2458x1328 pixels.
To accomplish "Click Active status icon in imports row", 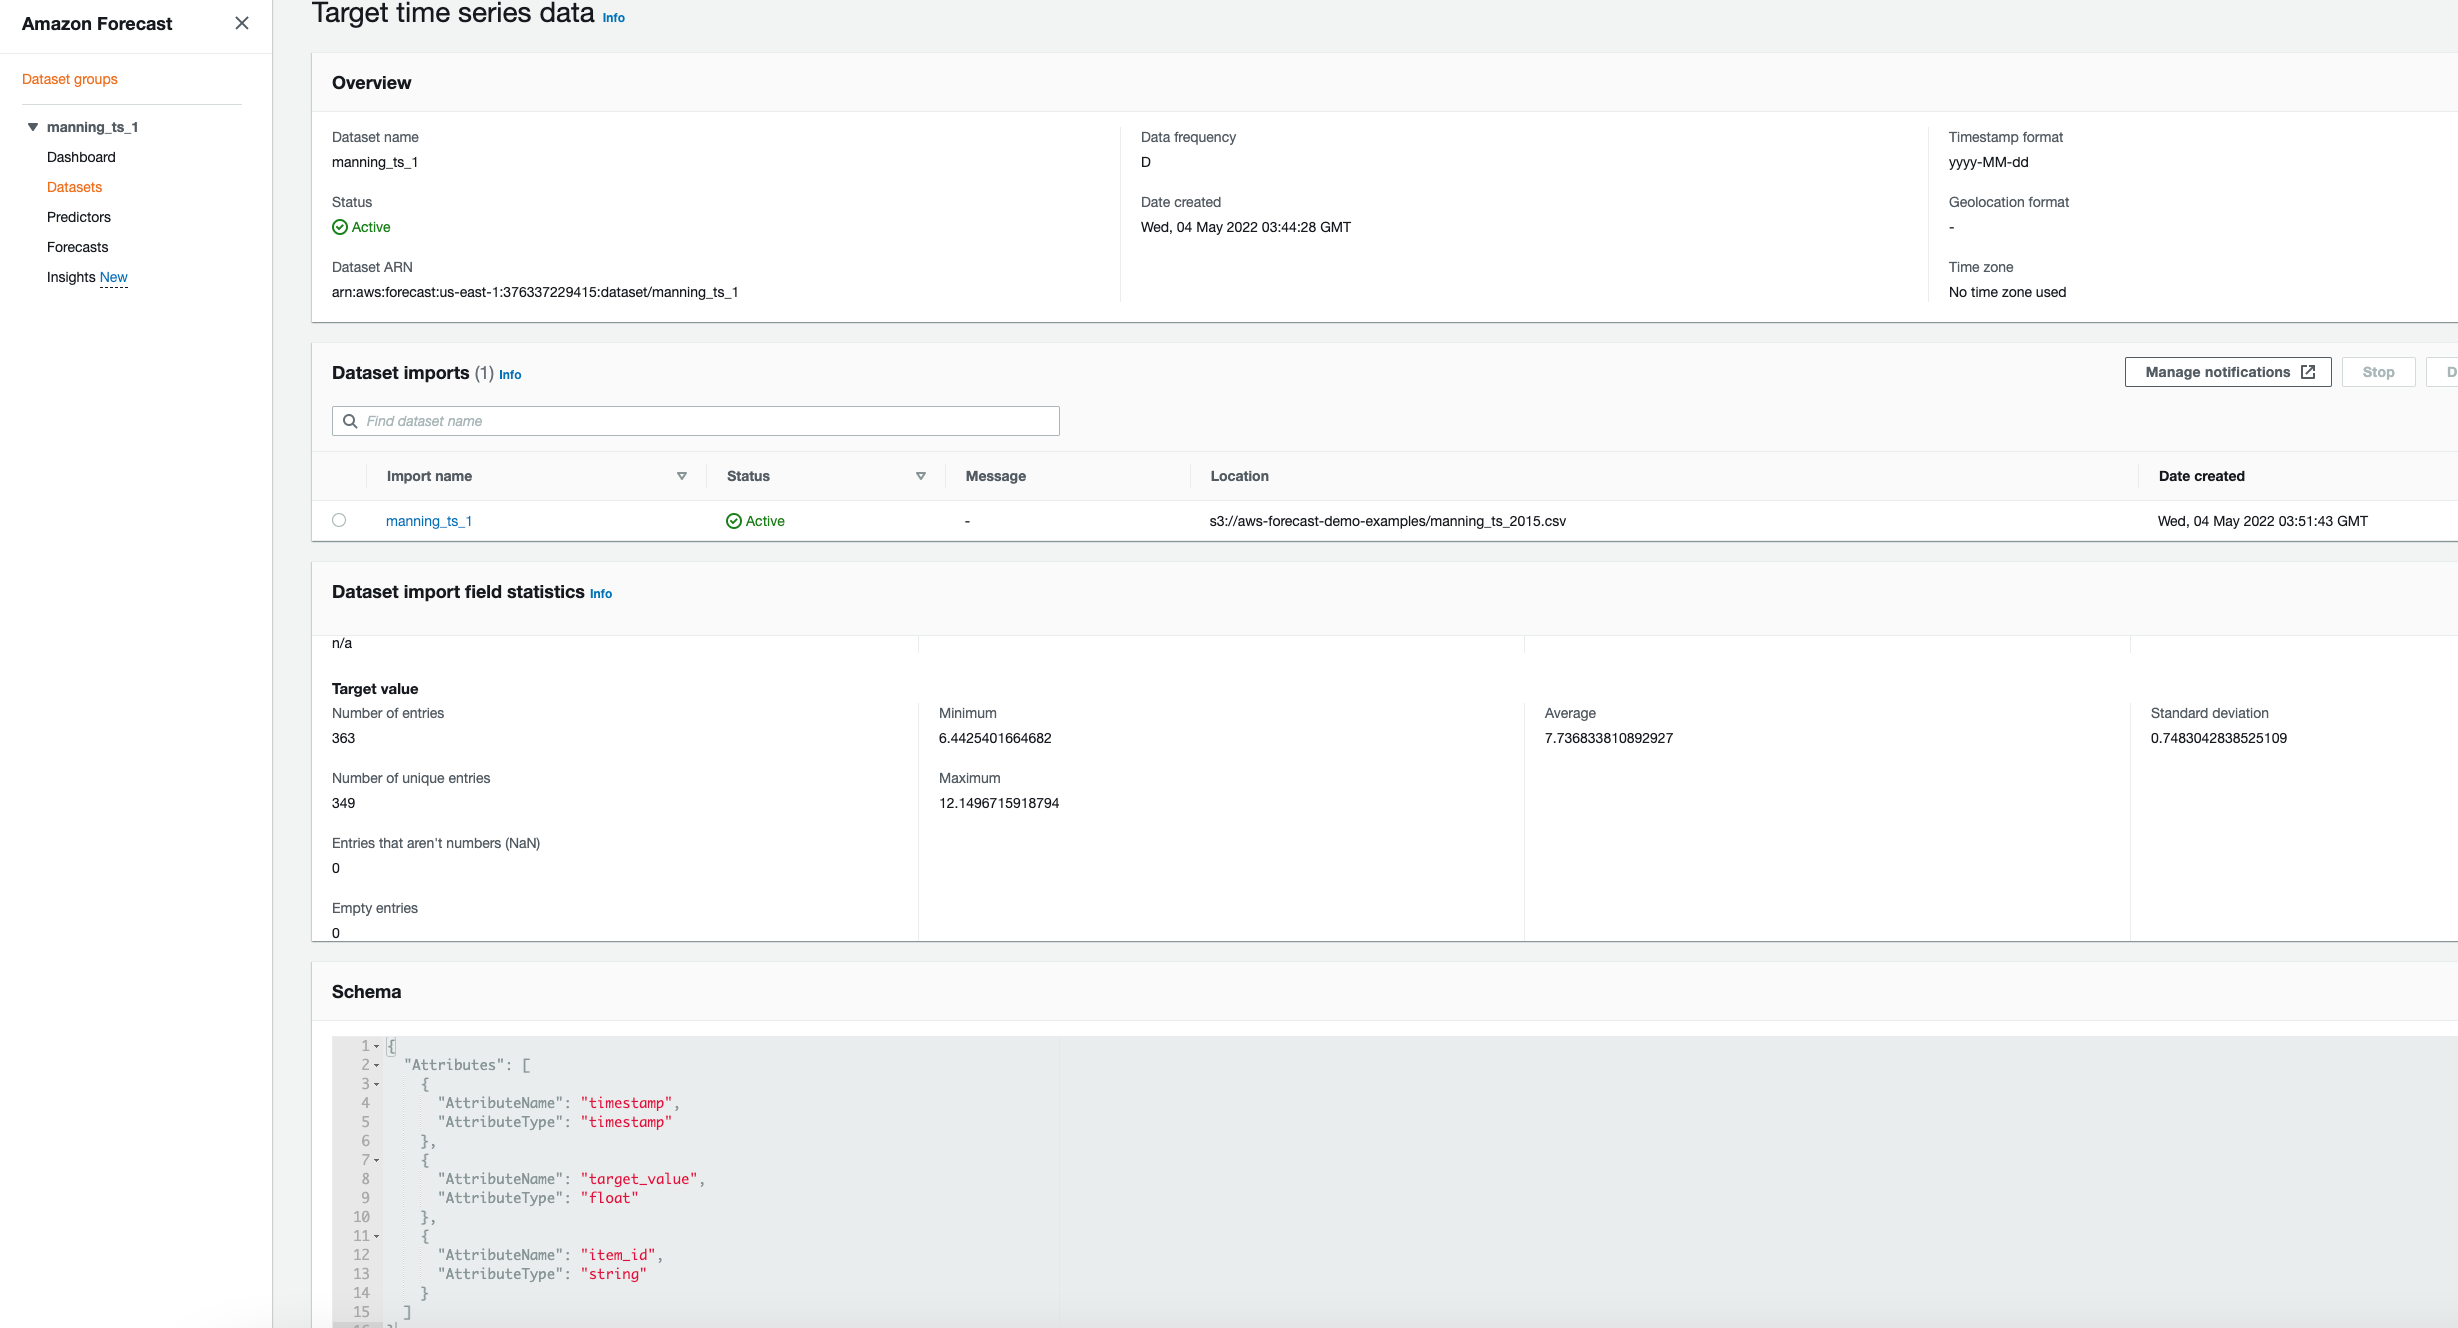I will pos(734,521).
